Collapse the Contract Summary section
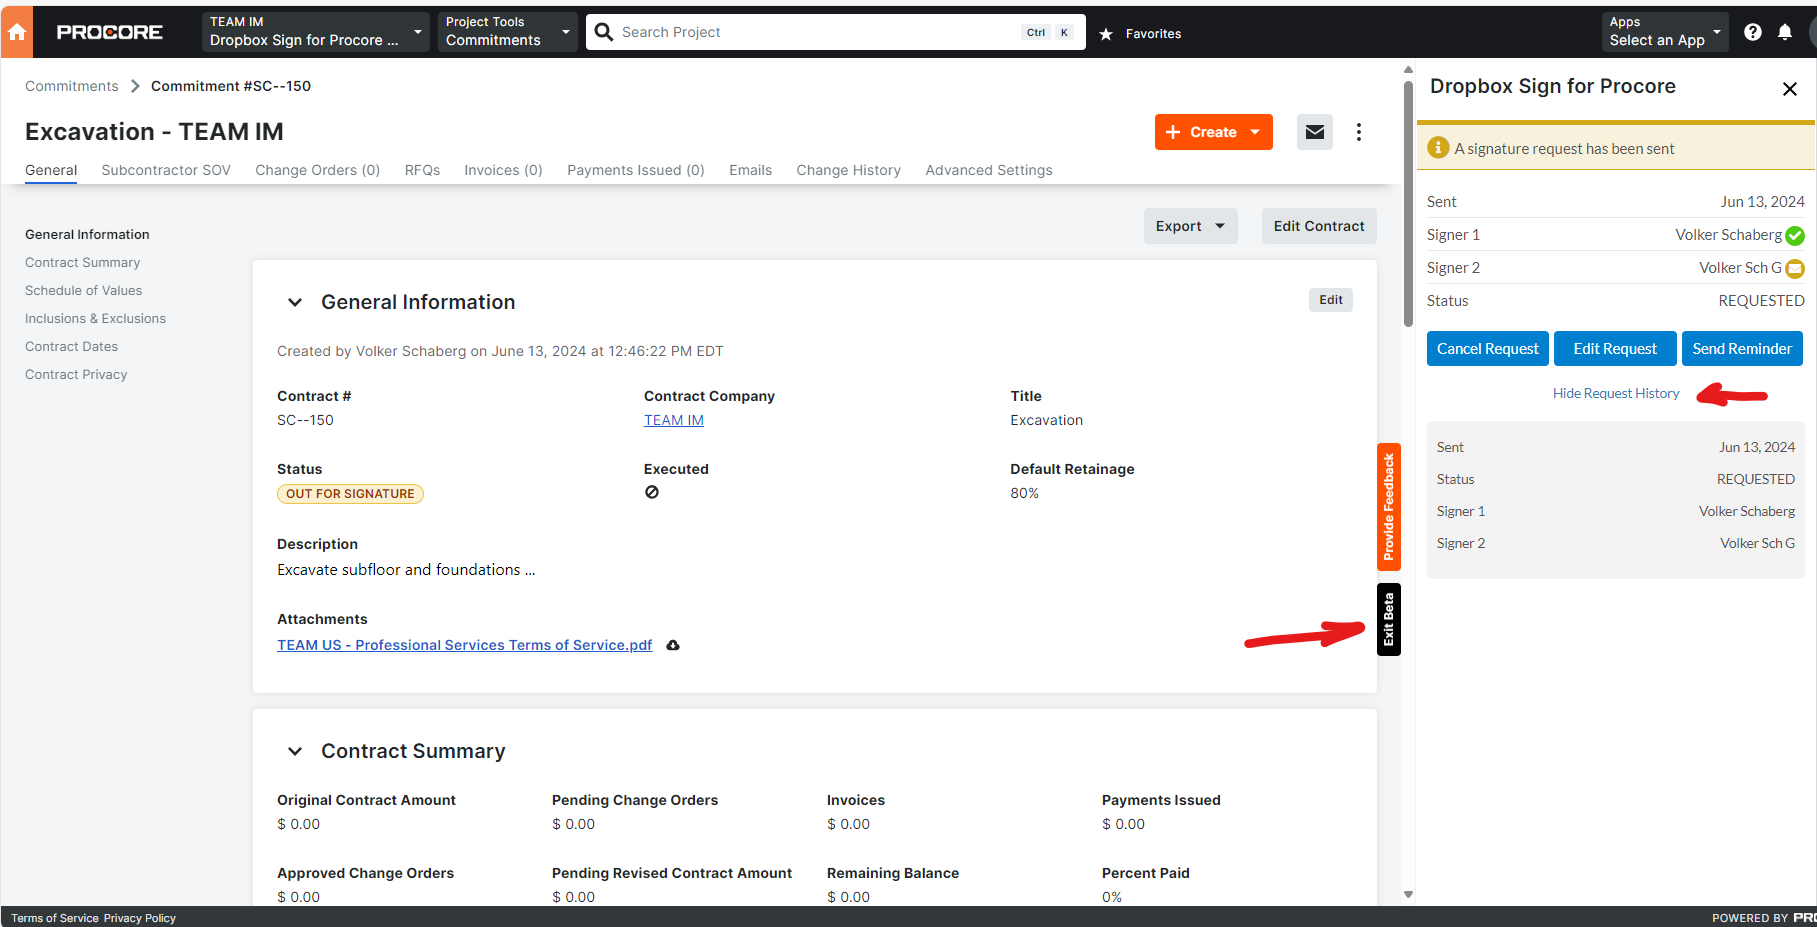Image resolution: width=1817 pixels, height=927 pixels. point(295,751)
